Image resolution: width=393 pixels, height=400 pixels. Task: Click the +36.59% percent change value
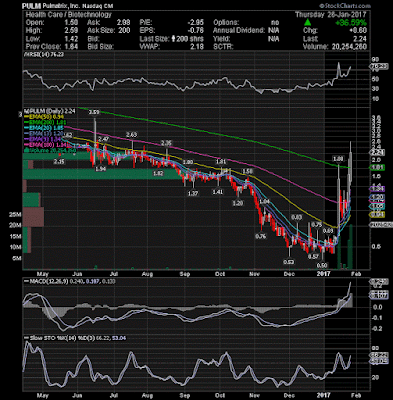click(351, 23)
